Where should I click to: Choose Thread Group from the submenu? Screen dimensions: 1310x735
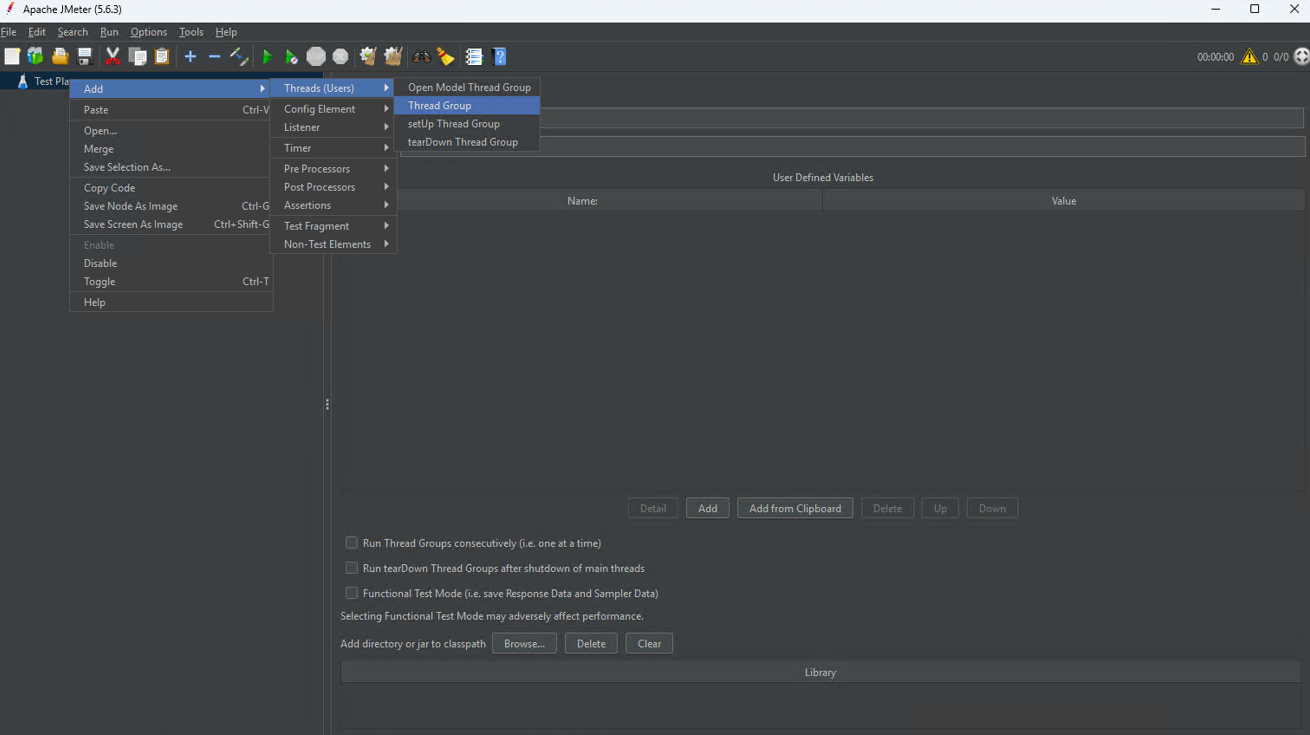pyautogui.click(x=467, y=105)
